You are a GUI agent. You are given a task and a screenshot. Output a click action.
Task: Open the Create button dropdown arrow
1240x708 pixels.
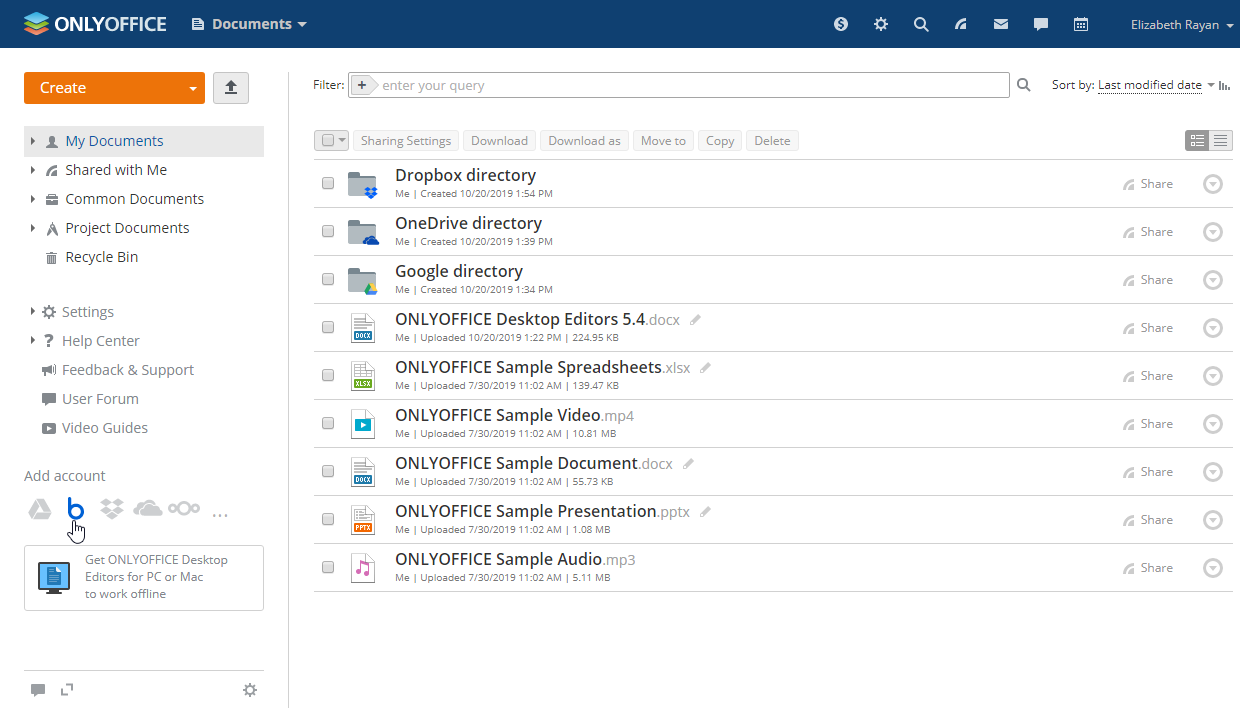click(193, 89)
